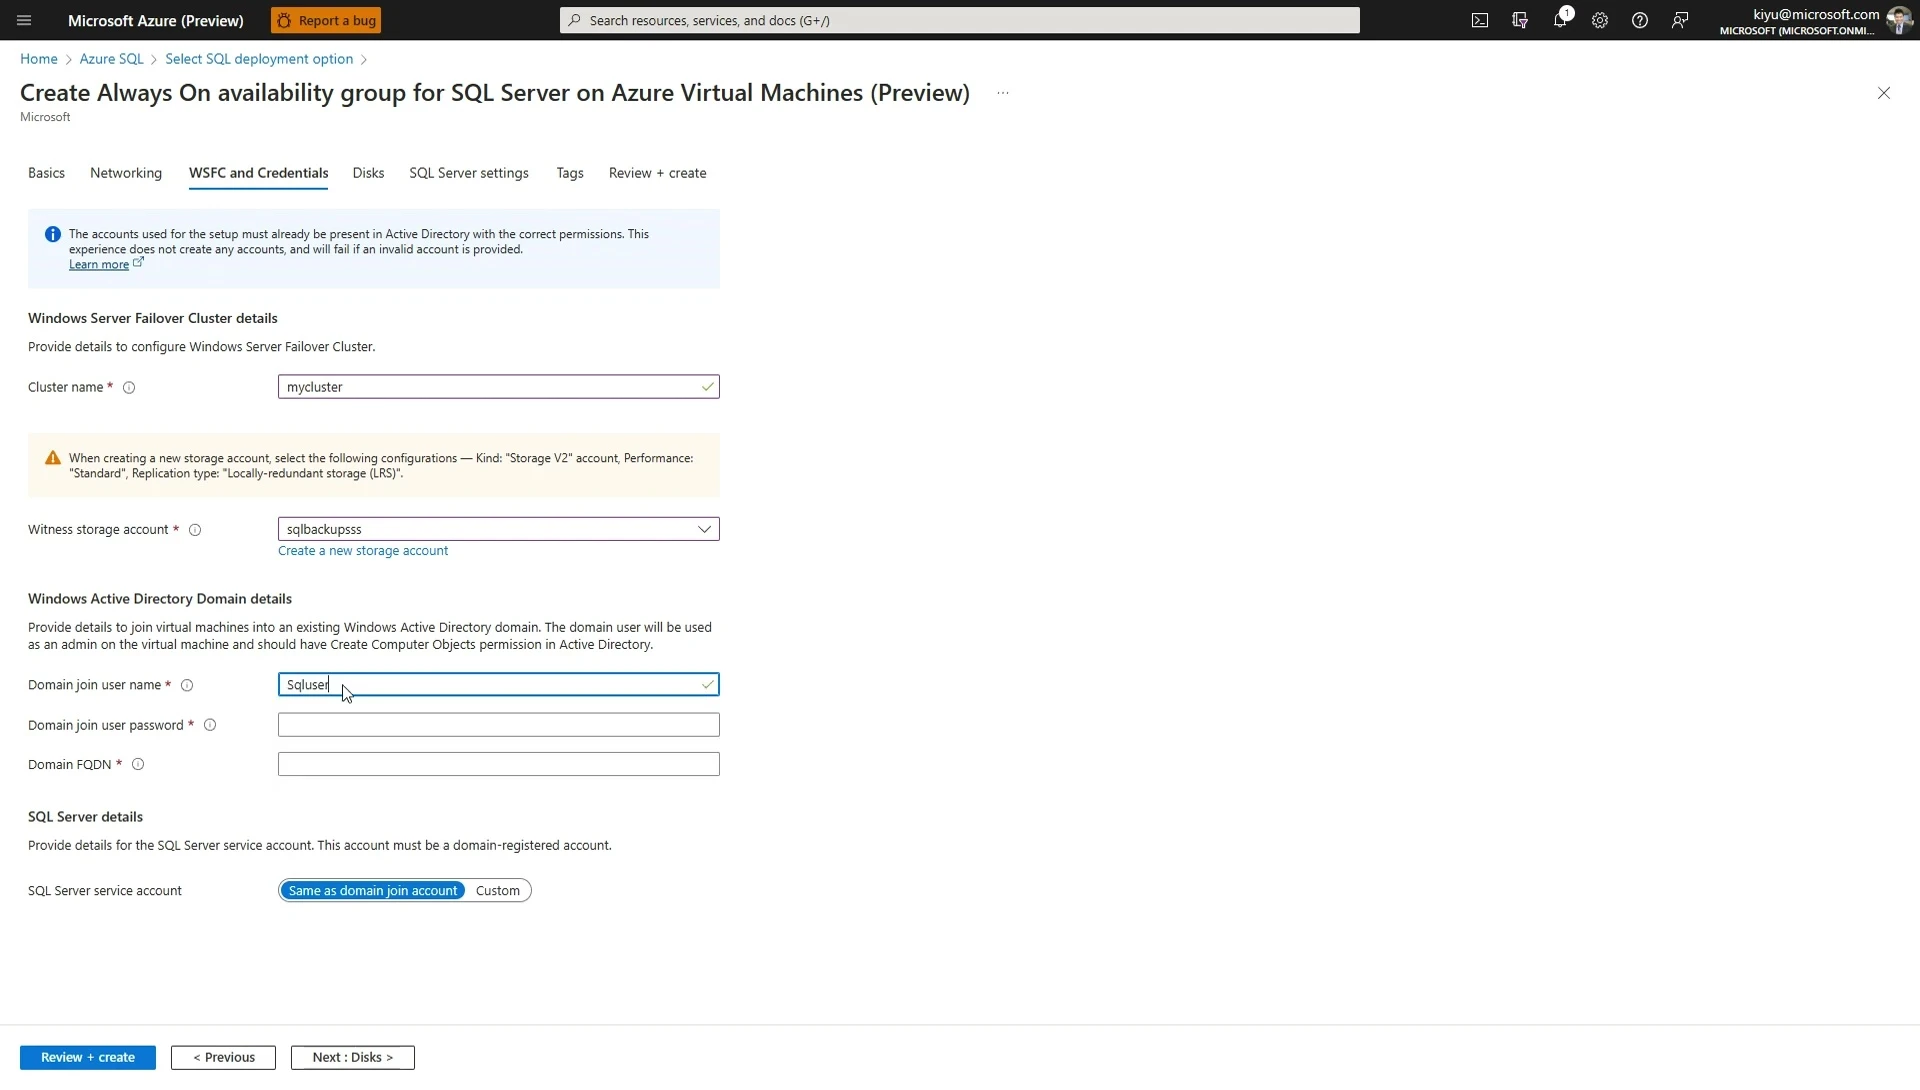Close the Create availability group blade
The height and width of the screenshot is (1090, 1920).
click(1884, 93)
